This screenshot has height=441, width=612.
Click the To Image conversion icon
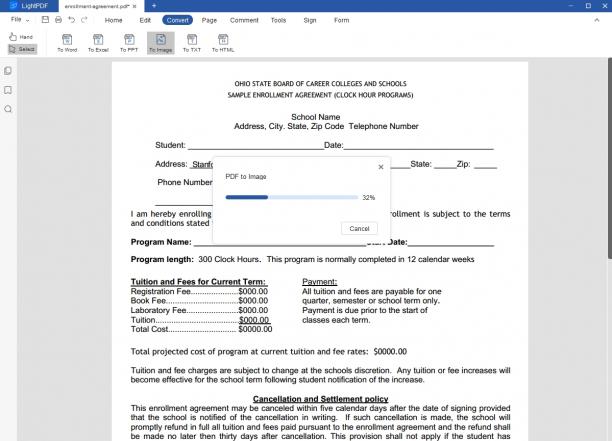(160, 43)
